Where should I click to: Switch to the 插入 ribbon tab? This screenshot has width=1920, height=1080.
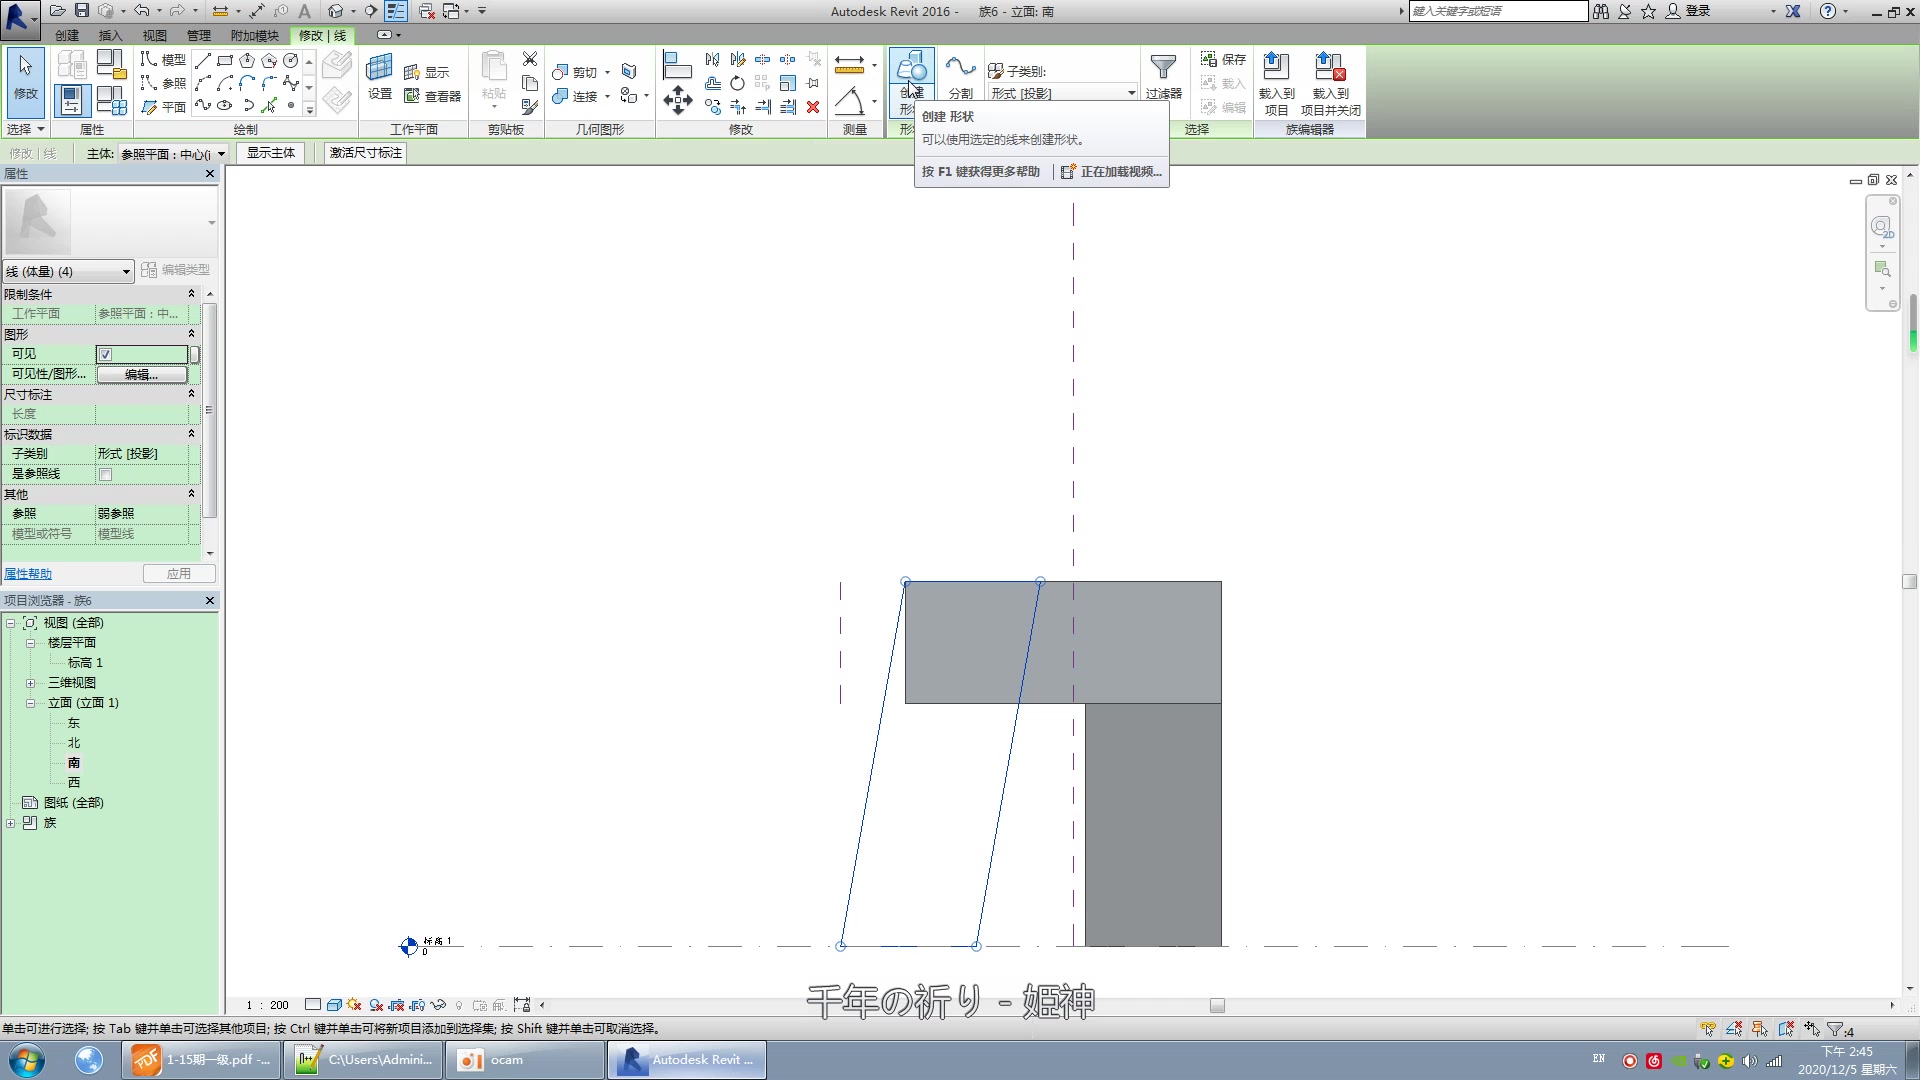[110, 35]
